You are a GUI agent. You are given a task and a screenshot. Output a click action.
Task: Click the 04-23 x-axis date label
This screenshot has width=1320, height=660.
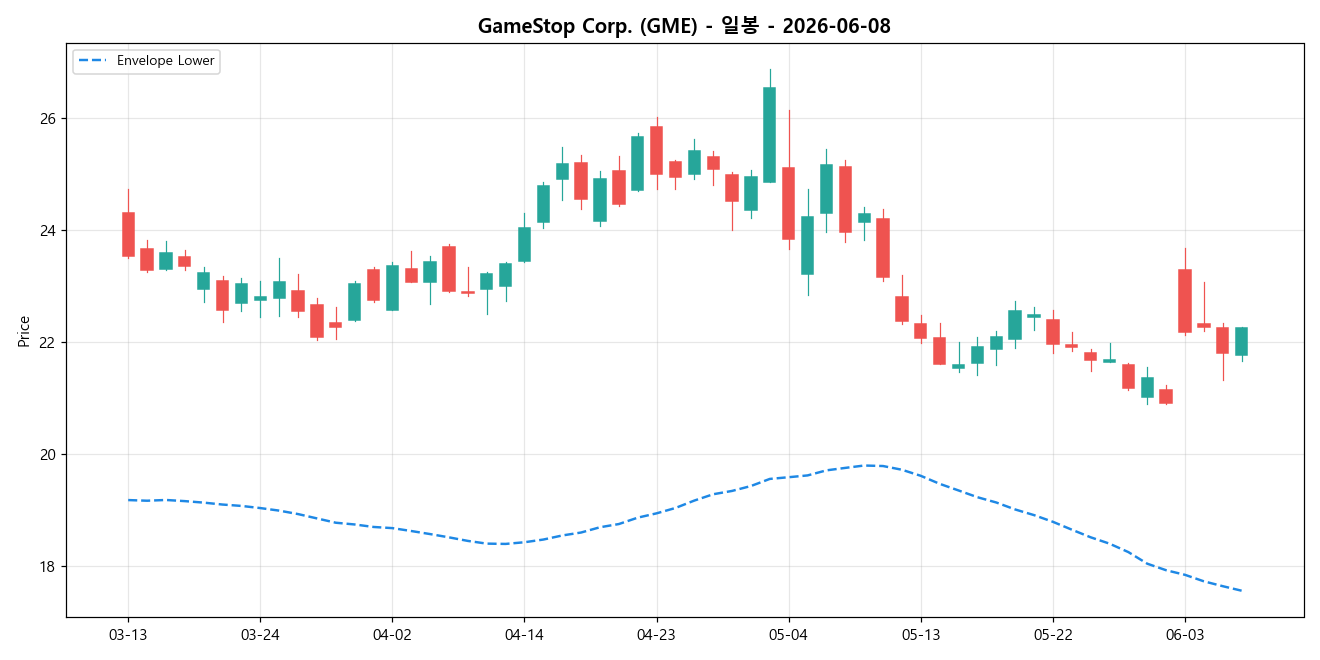(x=656, y=635)
